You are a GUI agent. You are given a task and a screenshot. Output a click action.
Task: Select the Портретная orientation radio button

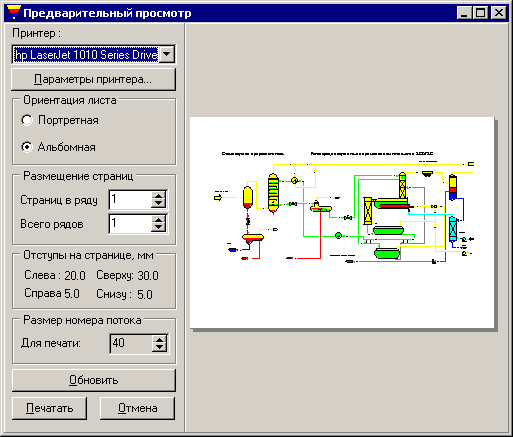tap(27, 120)
